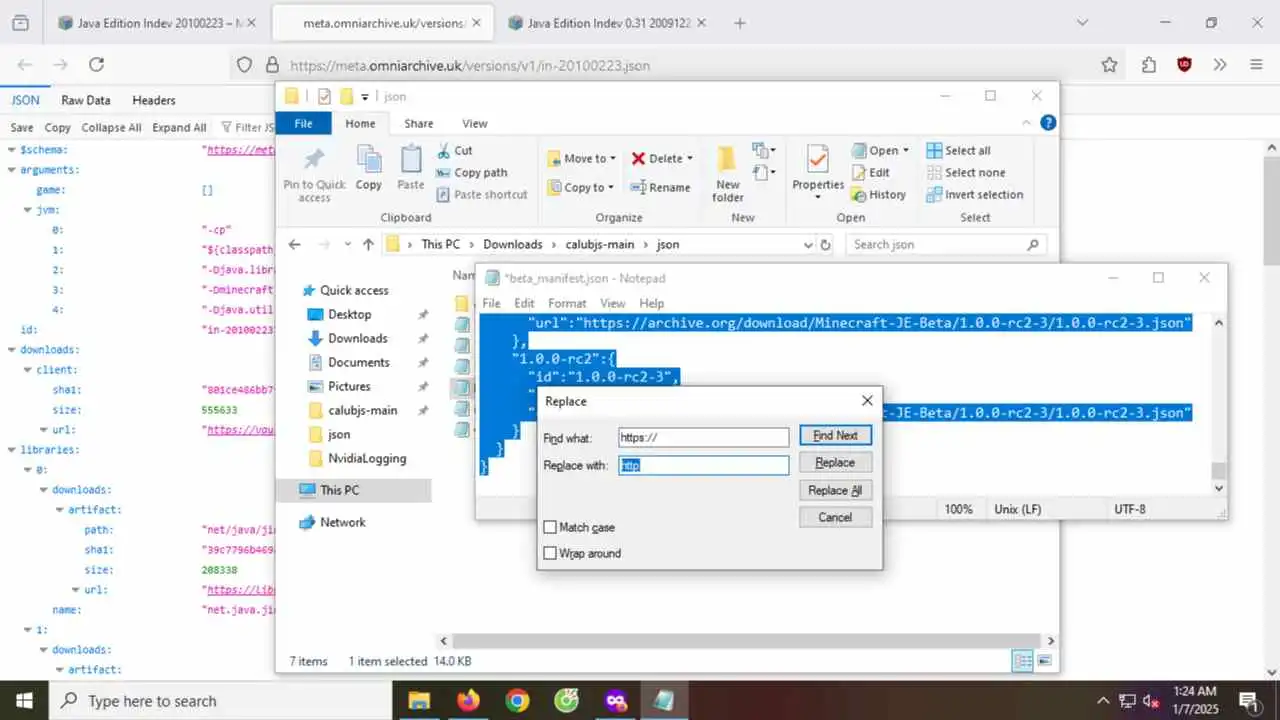Switch to Raw Data tab in Firefox

tap(86, 100)
